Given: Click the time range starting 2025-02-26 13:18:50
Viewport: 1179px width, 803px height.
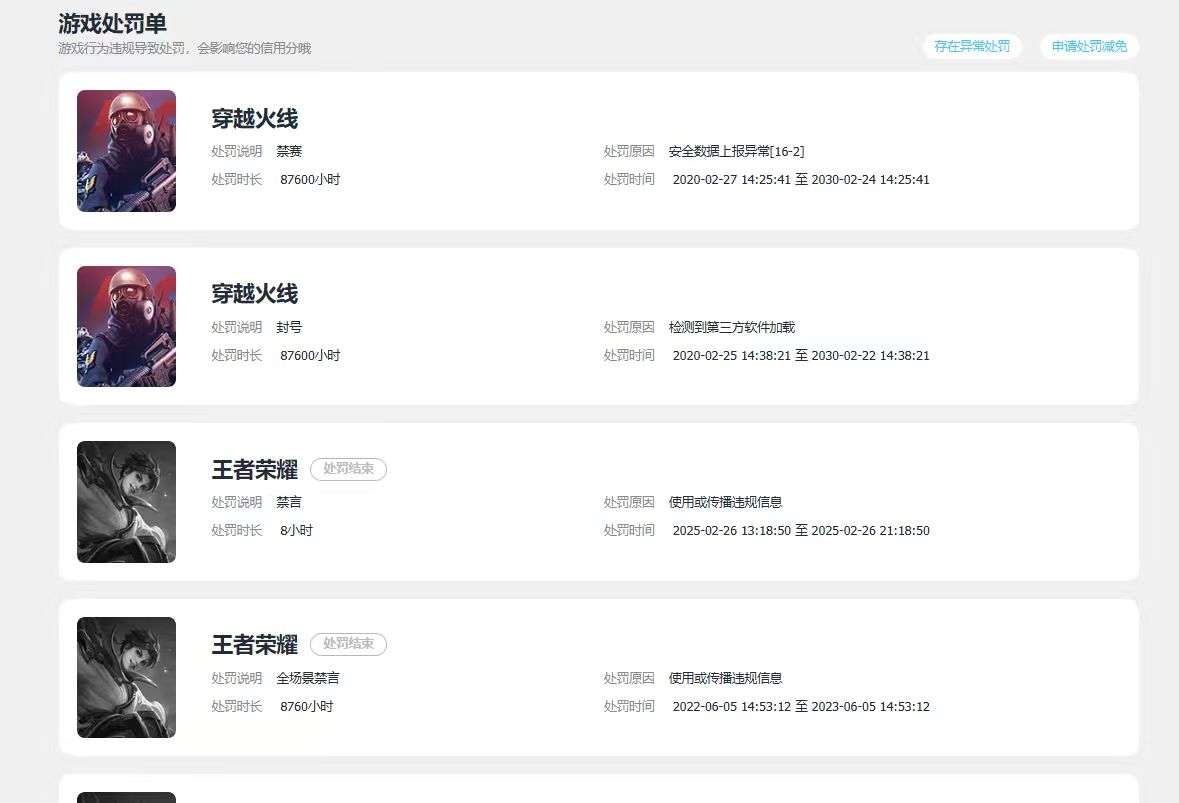Looking at the screenshot, I should coord(801,531).
